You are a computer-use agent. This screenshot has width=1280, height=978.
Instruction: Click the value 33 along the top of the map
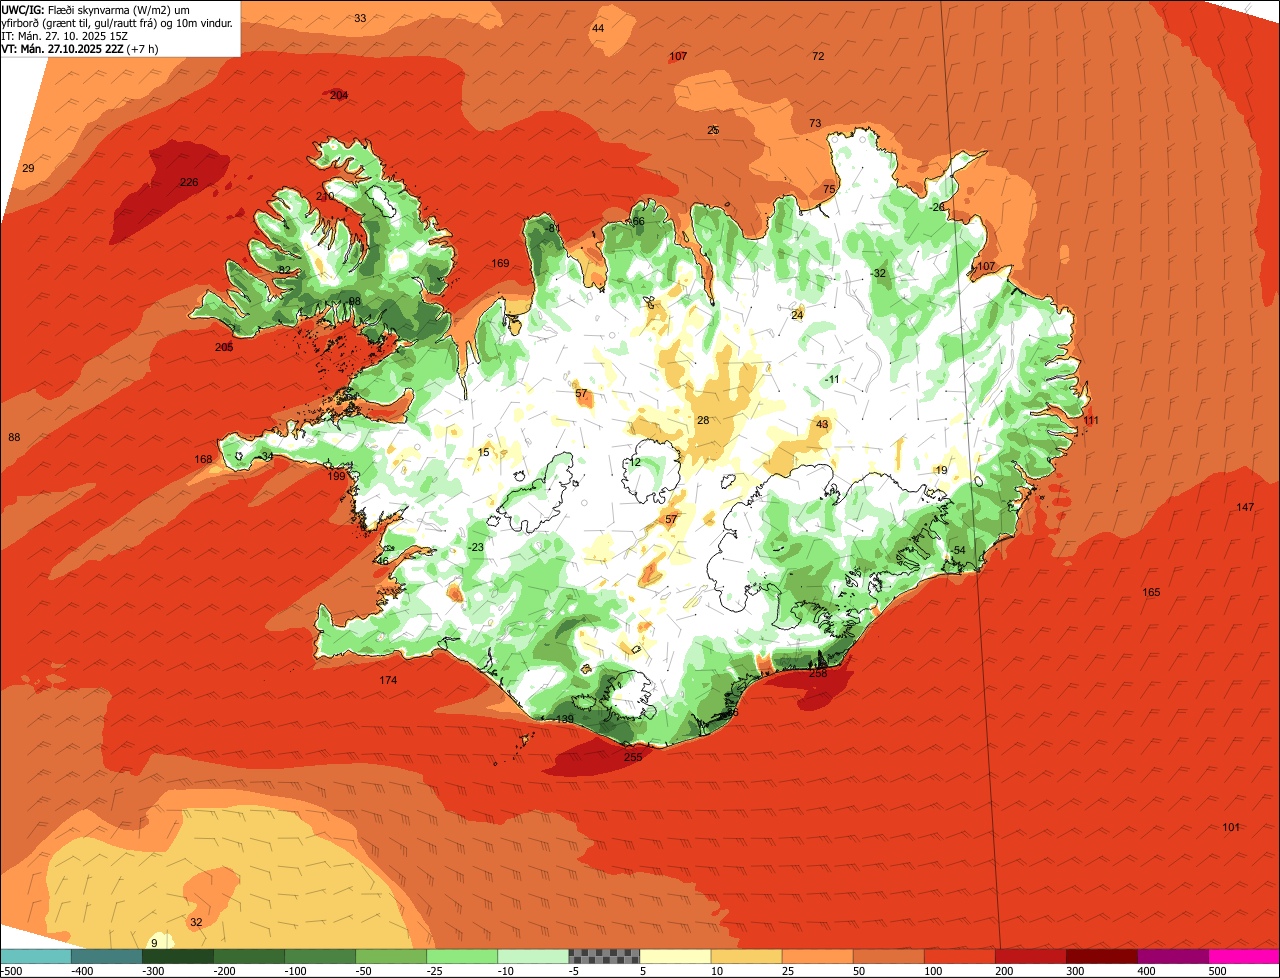point(360,18)
